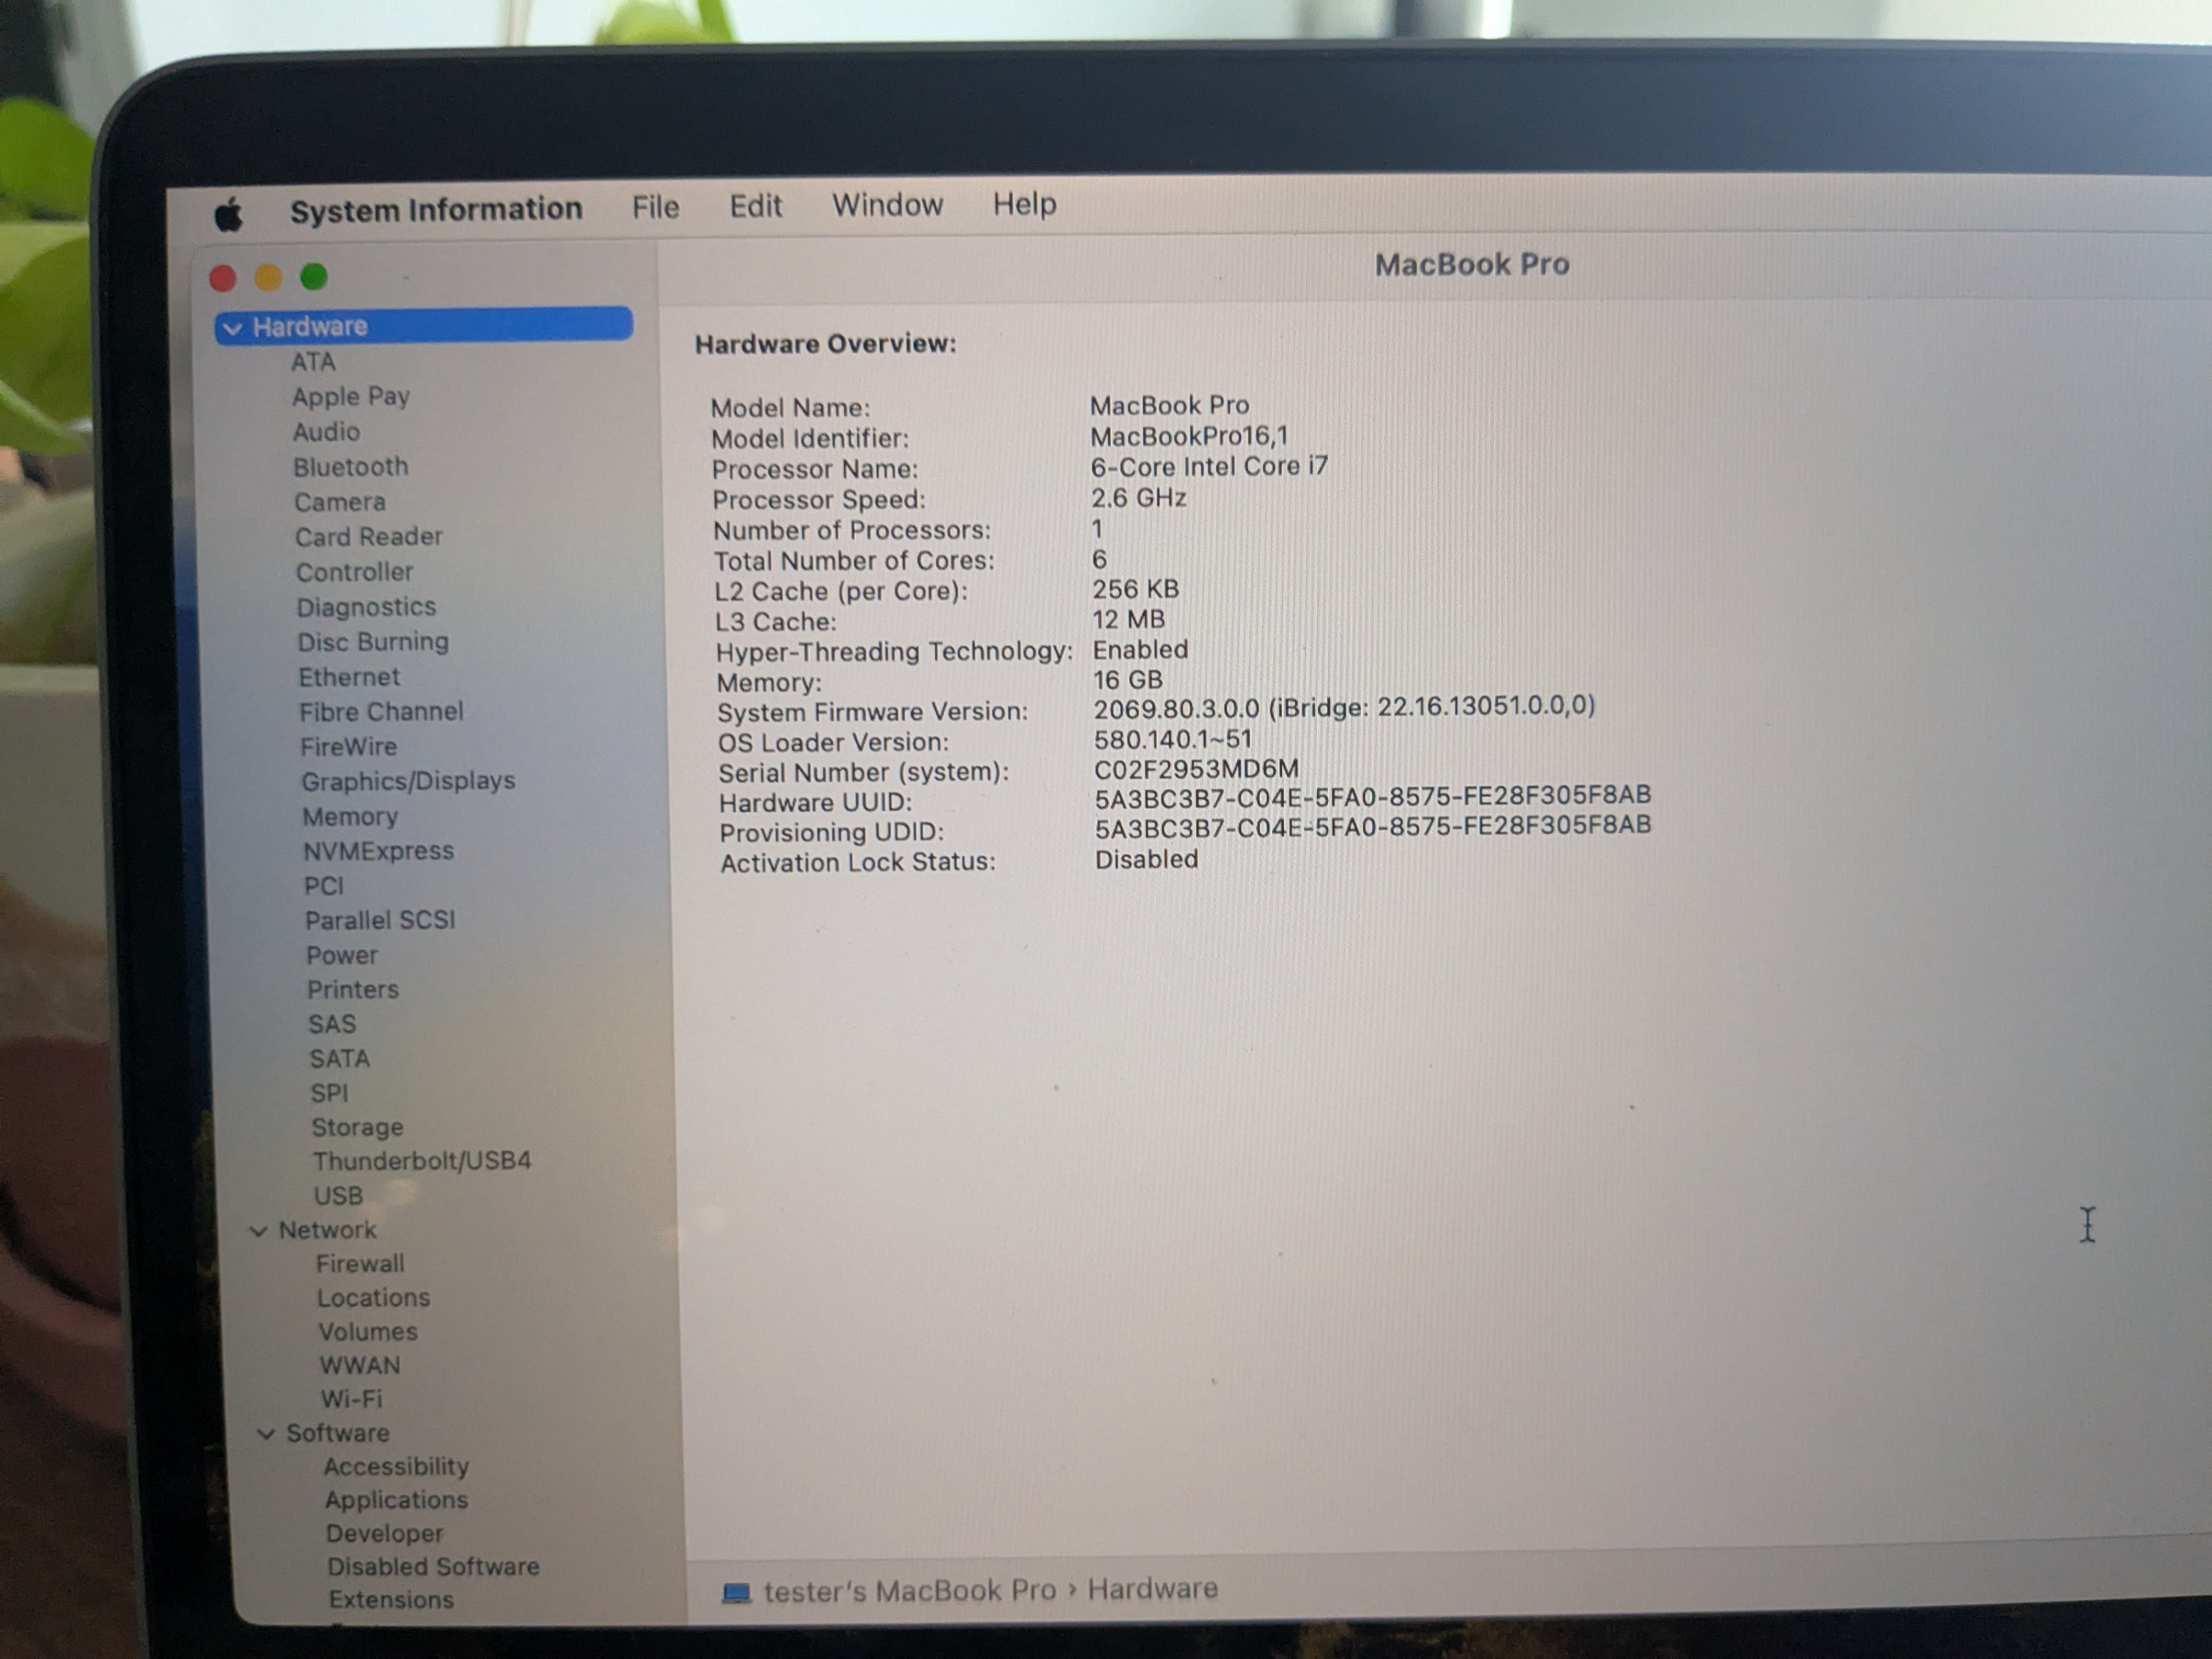The height and width of the screenshot is (1659, 2212).
Task: Select Developer under Software
Action: pos(385,1534)
